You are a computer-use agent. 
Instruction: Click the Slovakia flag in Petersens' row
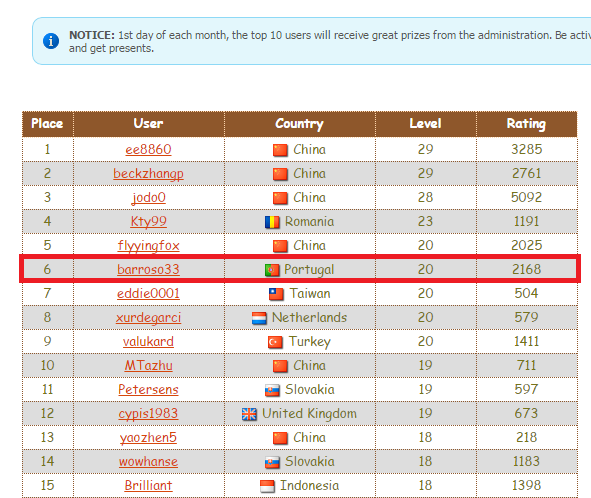point(272,390)
